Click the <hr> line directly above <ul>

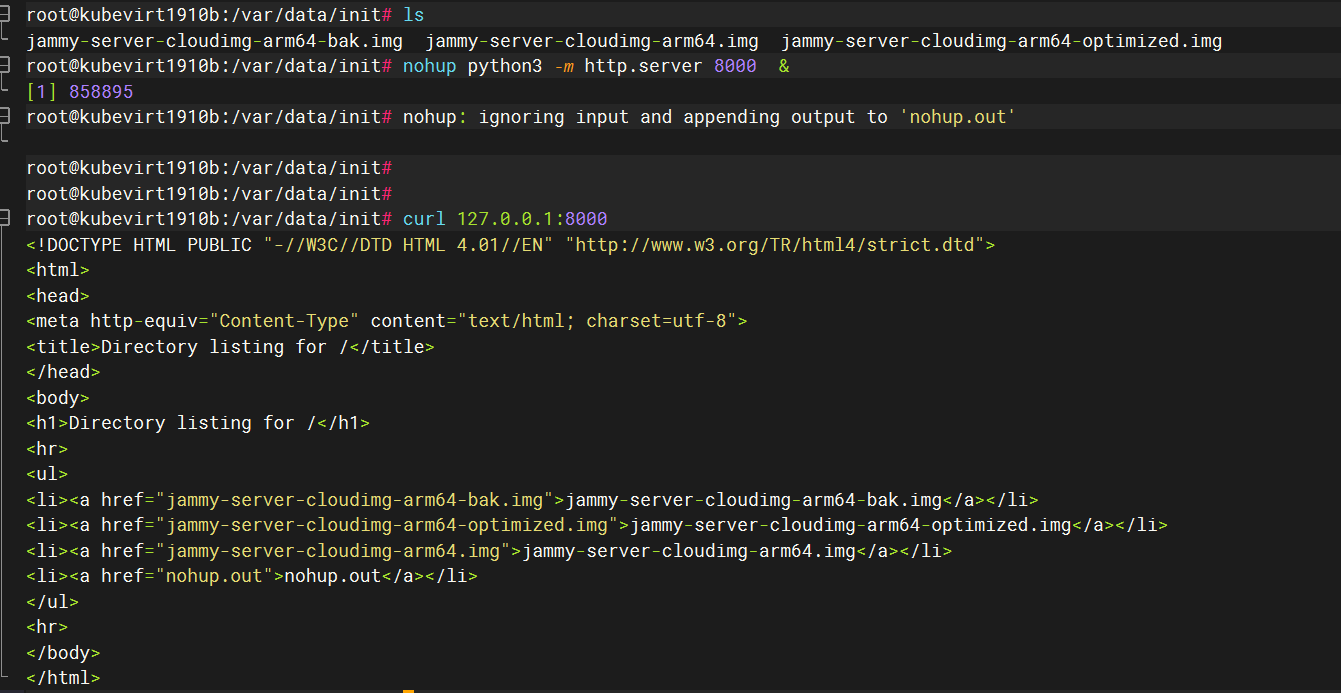coord(47,448)
